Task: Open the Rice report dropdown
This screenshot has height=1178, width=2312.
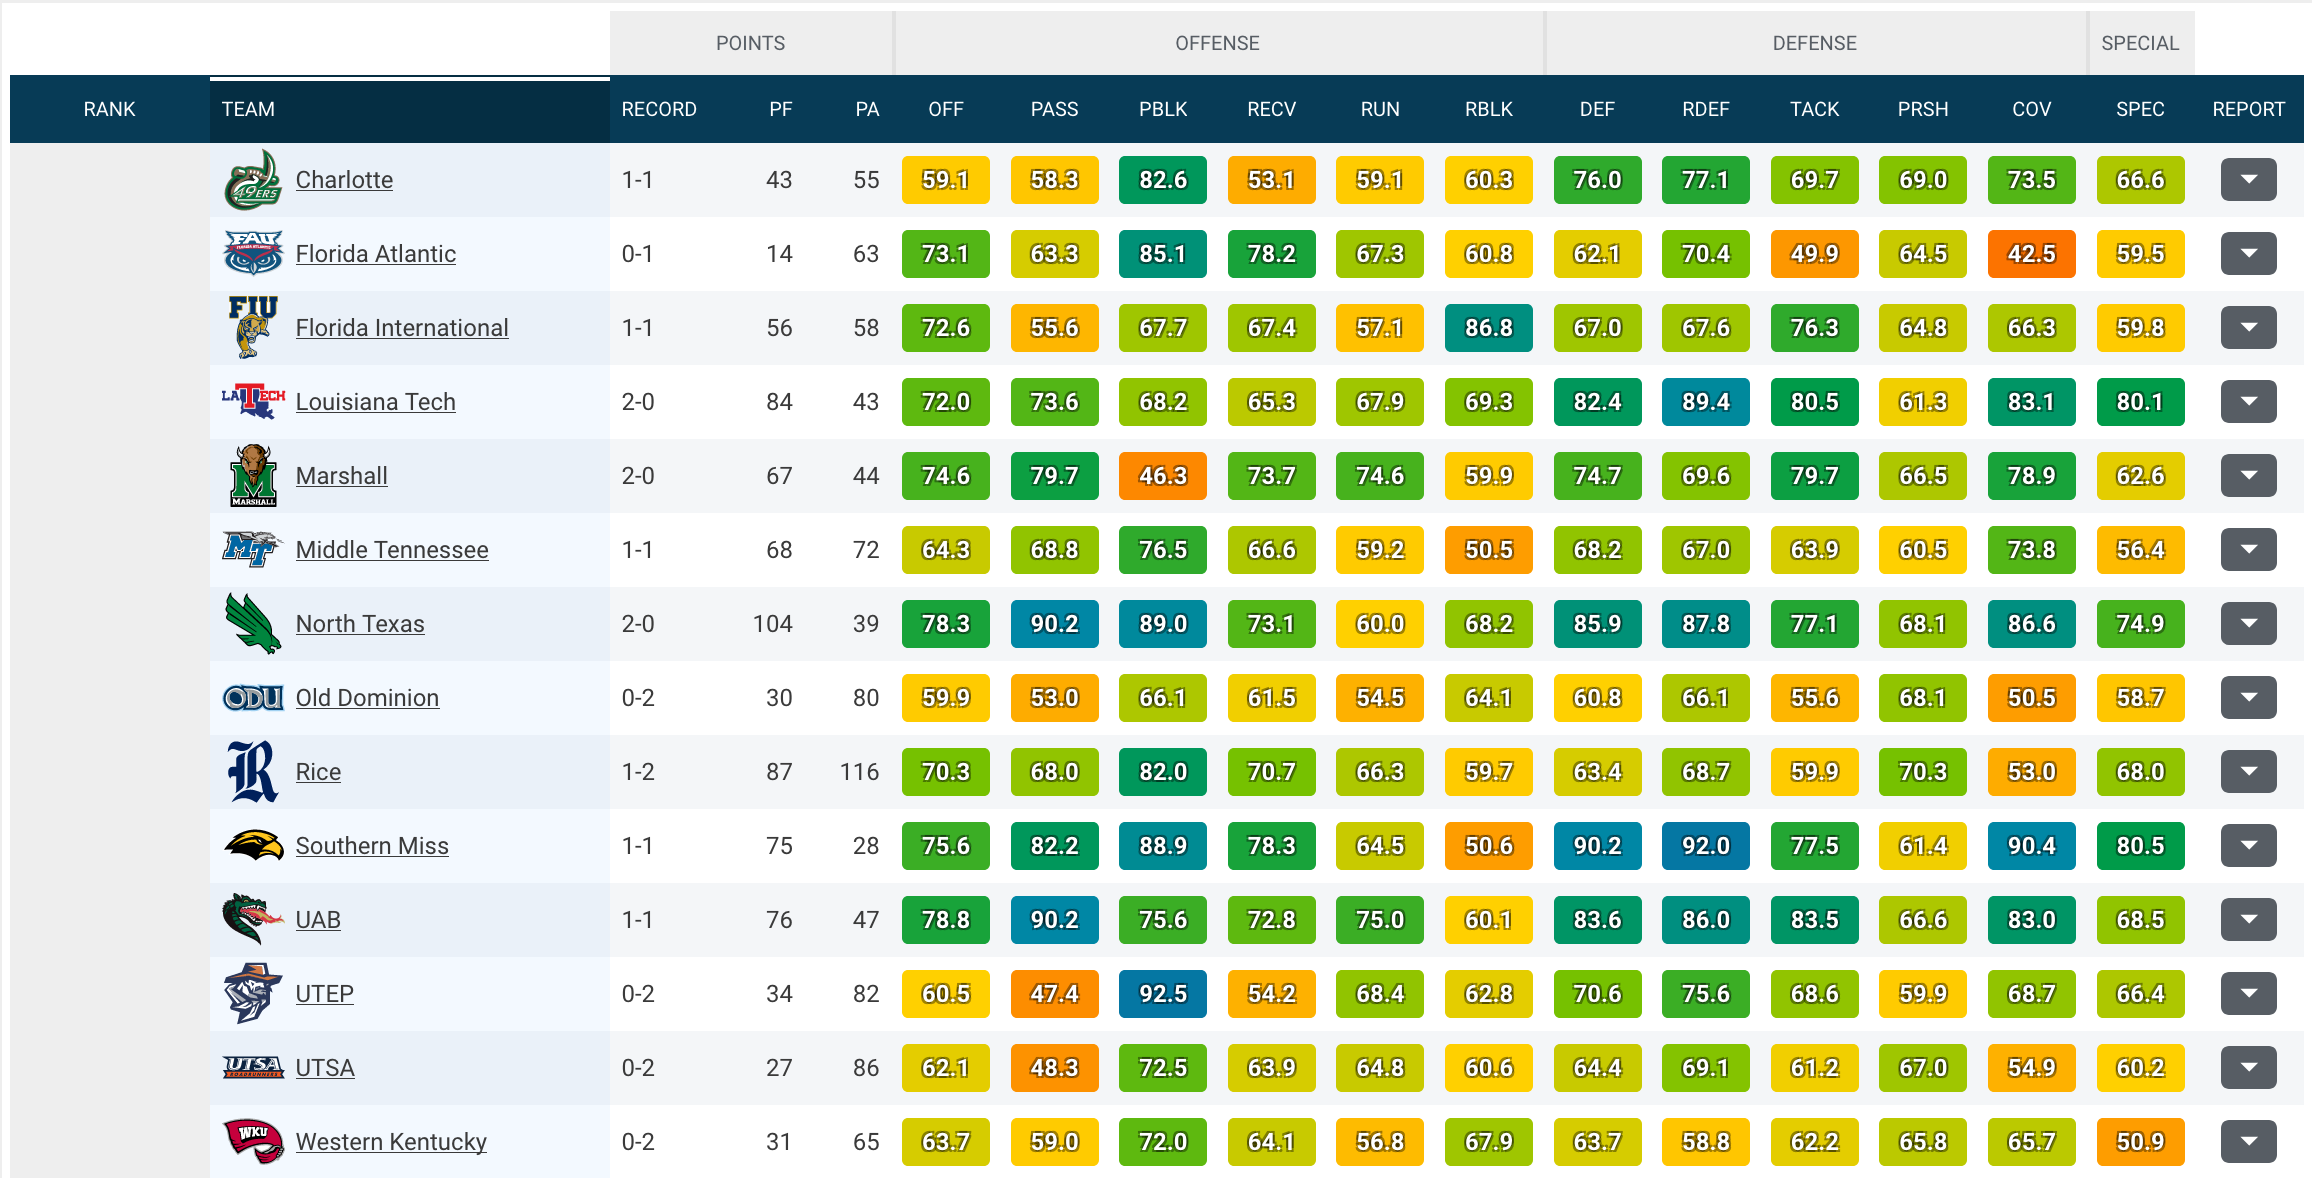Action: 2248,772
